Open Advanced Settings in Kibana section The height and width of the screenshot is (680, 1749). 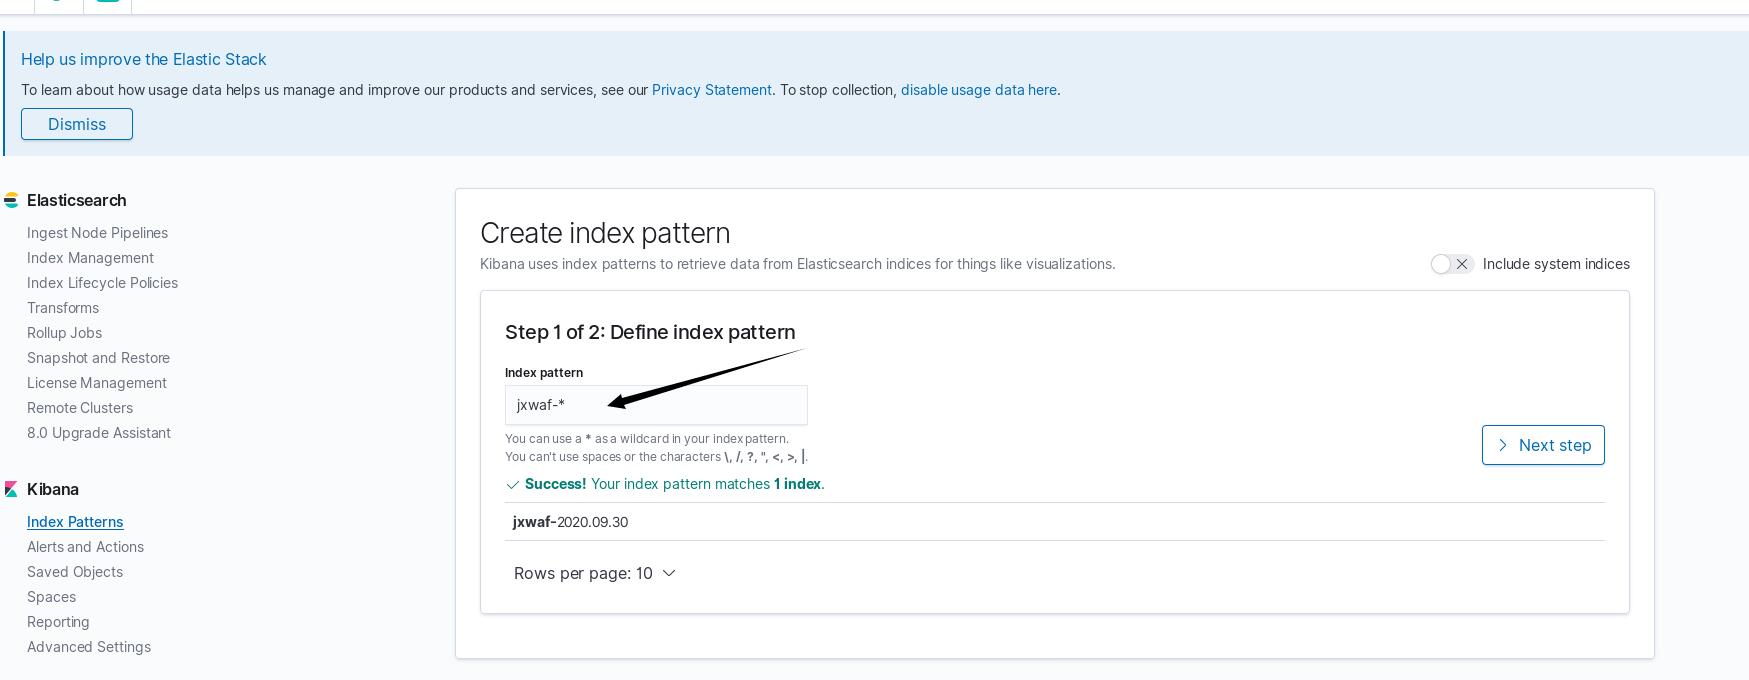pos(89,647)
